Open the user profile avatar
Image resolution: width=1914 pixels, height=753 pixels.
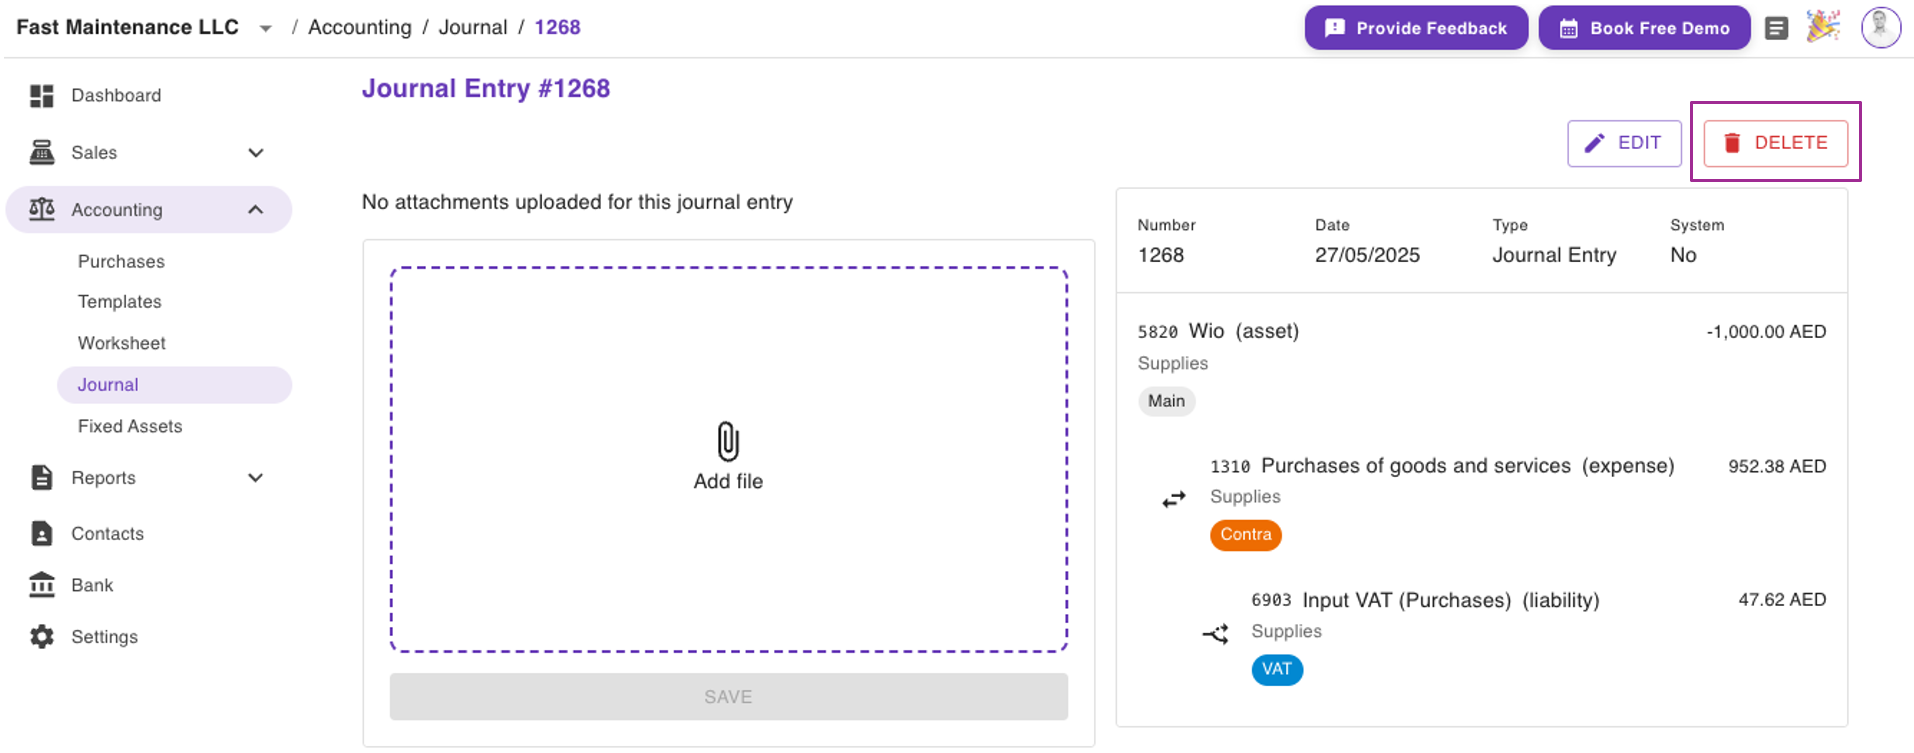pos(1880,27)
